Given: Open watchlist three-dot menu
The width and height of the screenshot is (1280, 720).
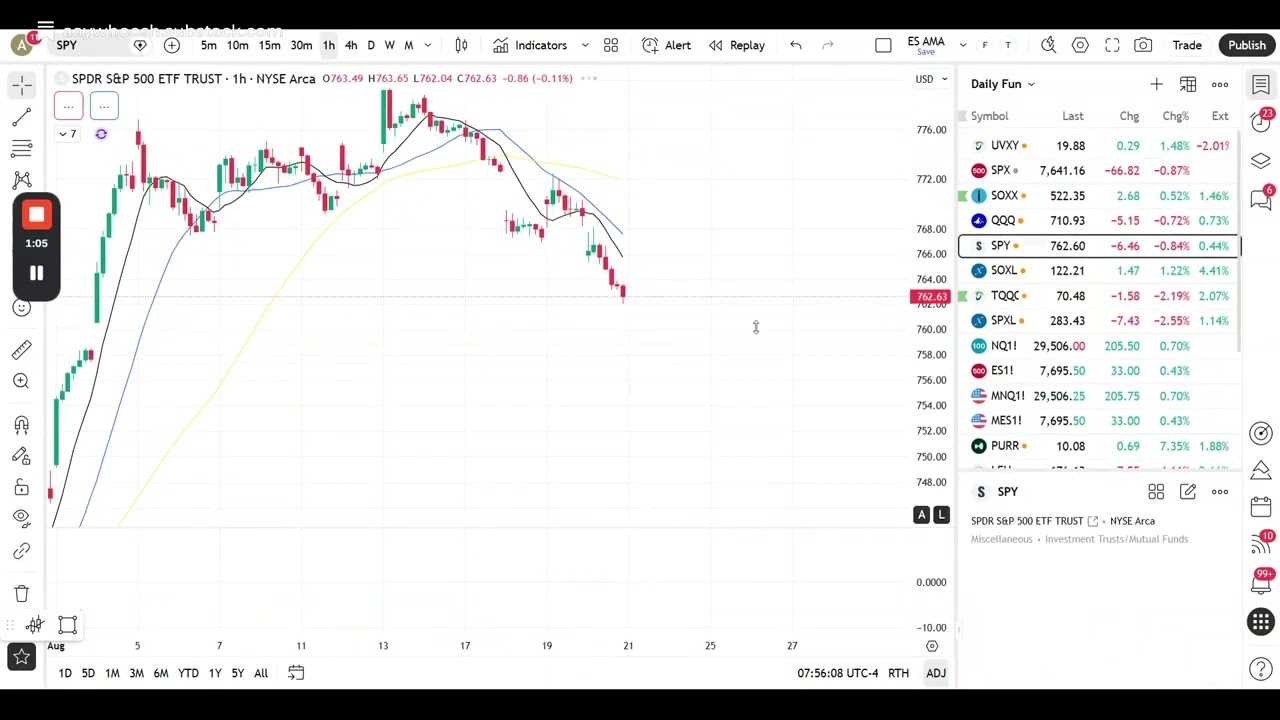Looking at the screenshot, I should tap(1220, 85).
